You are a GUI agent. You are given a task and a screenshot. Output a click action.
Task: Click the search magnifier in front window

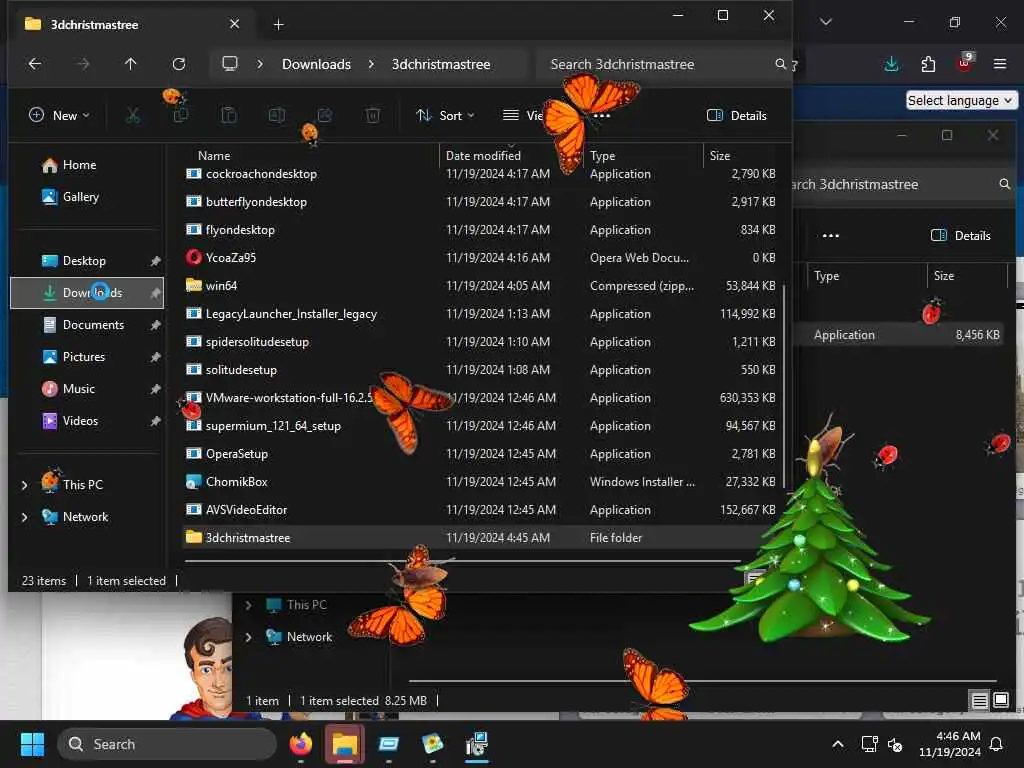click(x=780, y=64)
